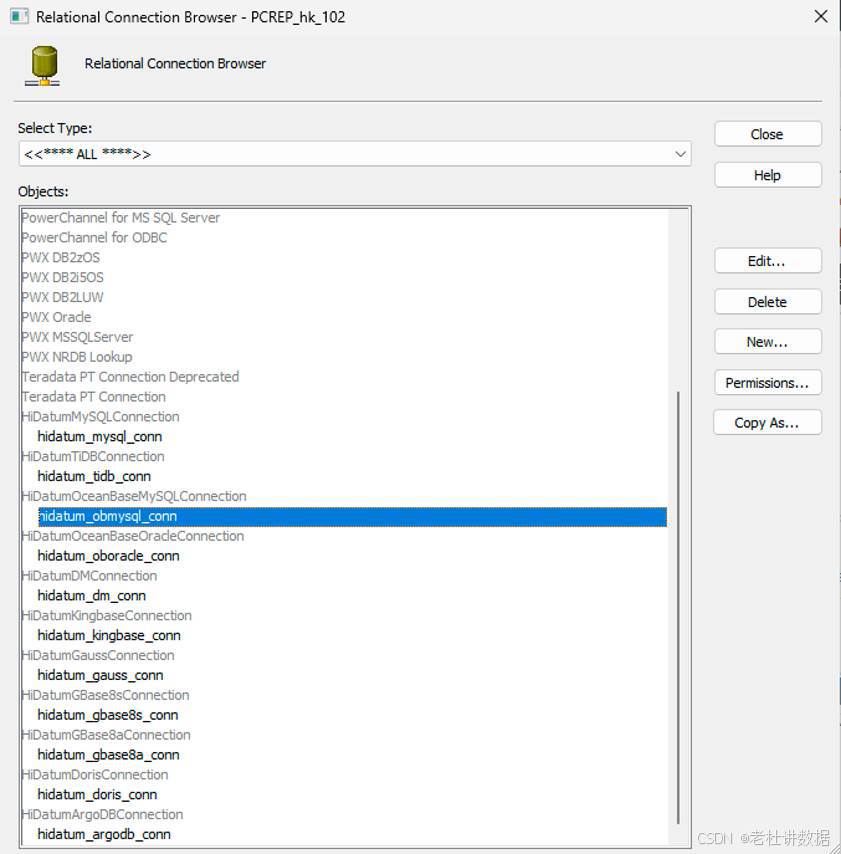Click the Edit... button
Viewport: 841px width, 854px height.
(x=767, y=261)
